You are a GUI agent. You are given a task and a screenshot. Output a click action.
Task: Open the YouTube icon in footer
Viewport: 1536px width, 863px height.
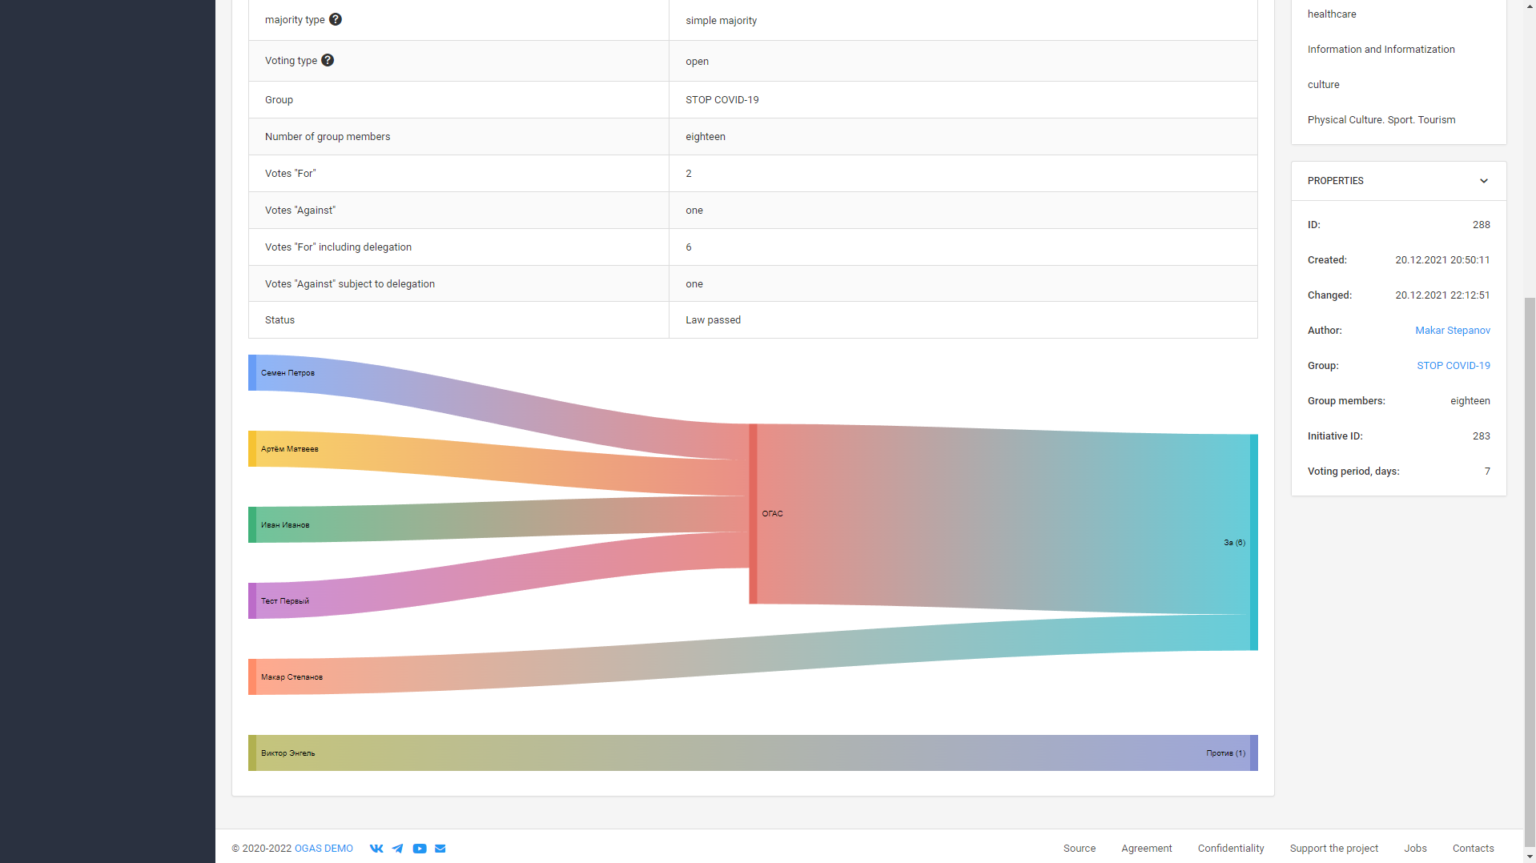(x=419, y=848)
